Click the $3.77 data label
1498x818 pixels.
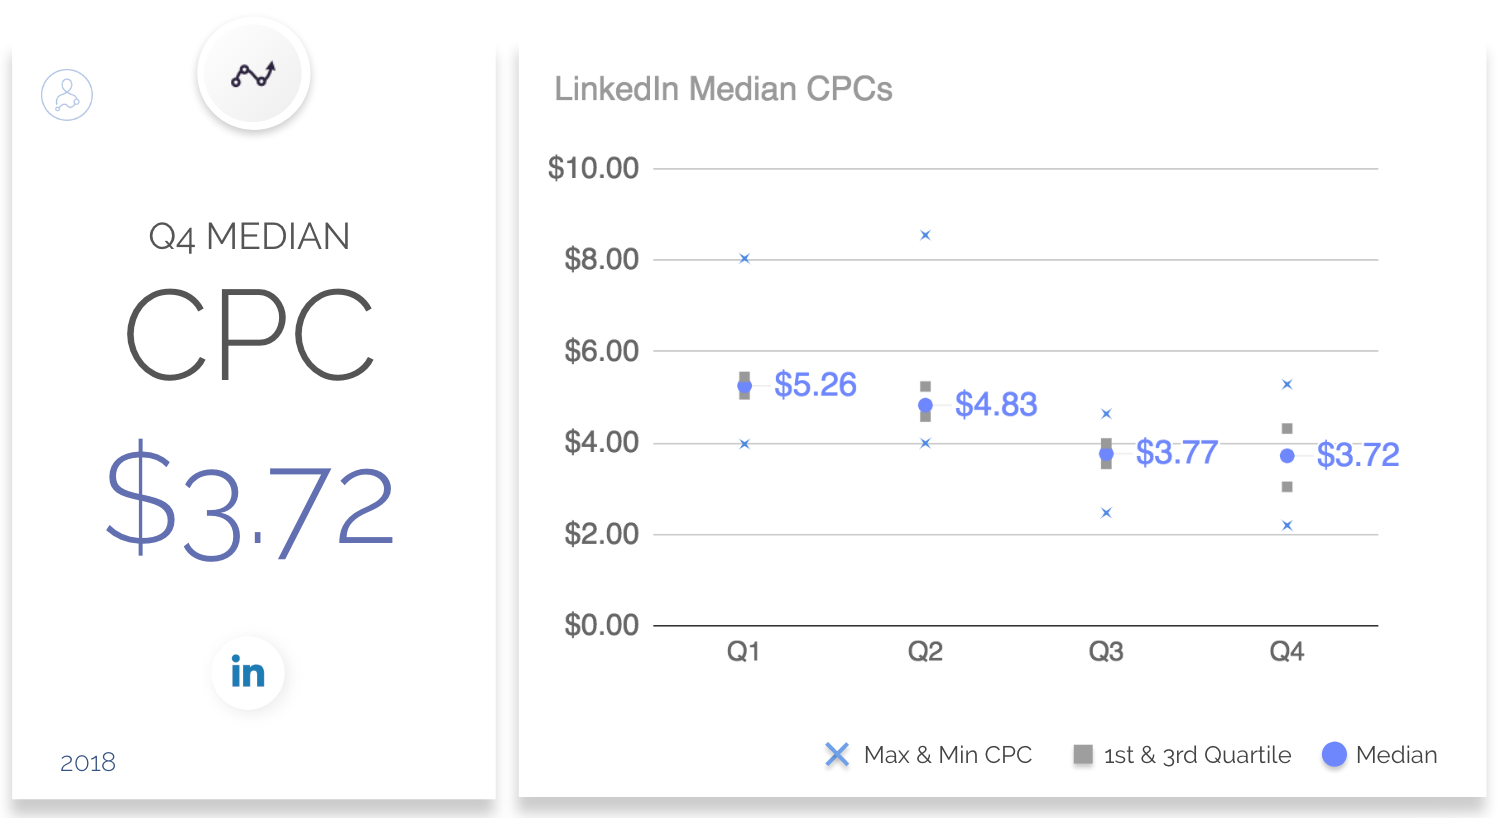point(1177,453)
